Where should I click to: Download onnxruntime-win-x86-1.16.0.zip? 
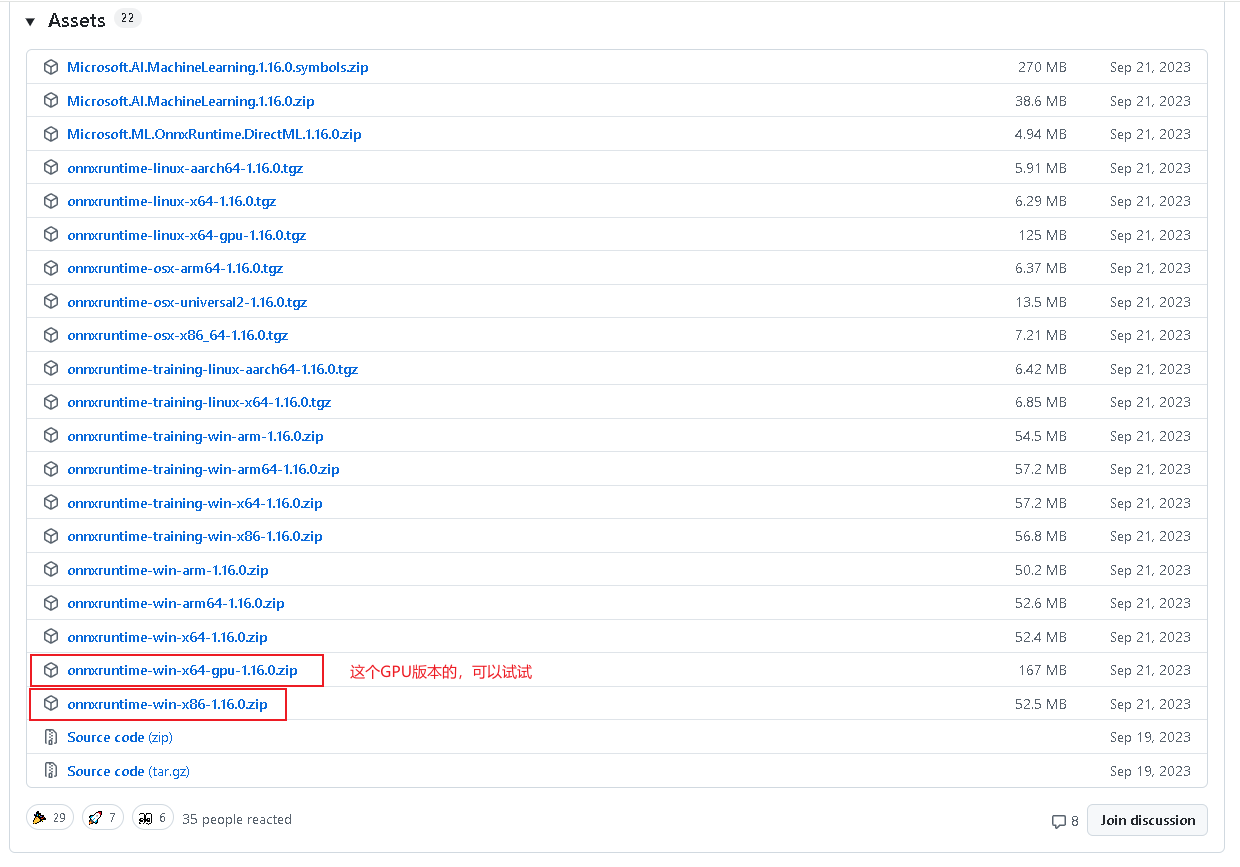(167, 703)
